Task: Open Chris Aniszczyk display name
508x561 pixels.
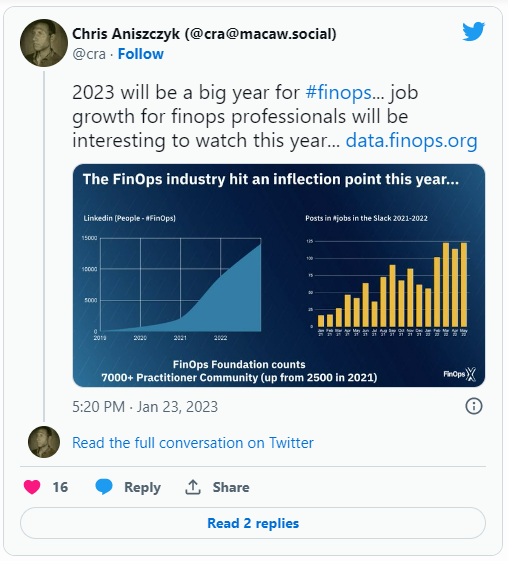Action: click(204, 34)
